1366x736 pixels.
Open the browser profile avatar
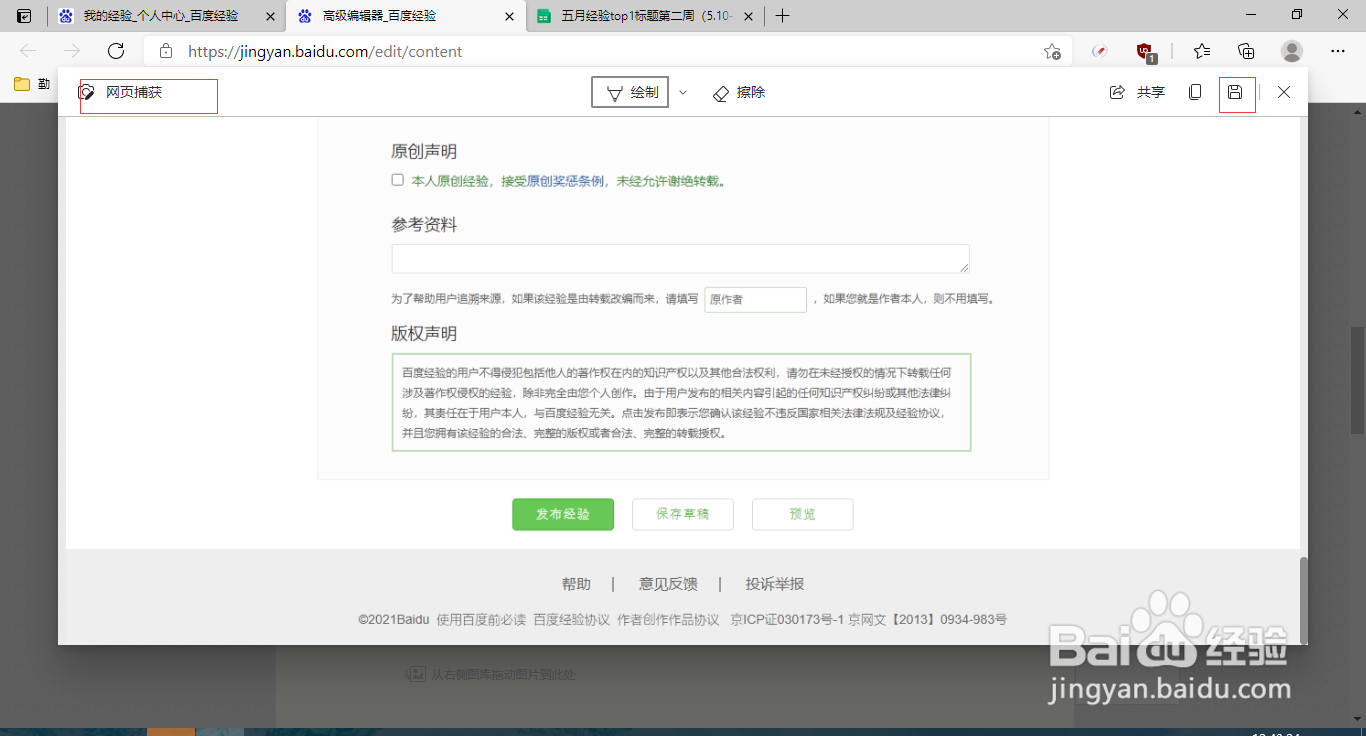pyautogui.click(x=1292, y=51)
